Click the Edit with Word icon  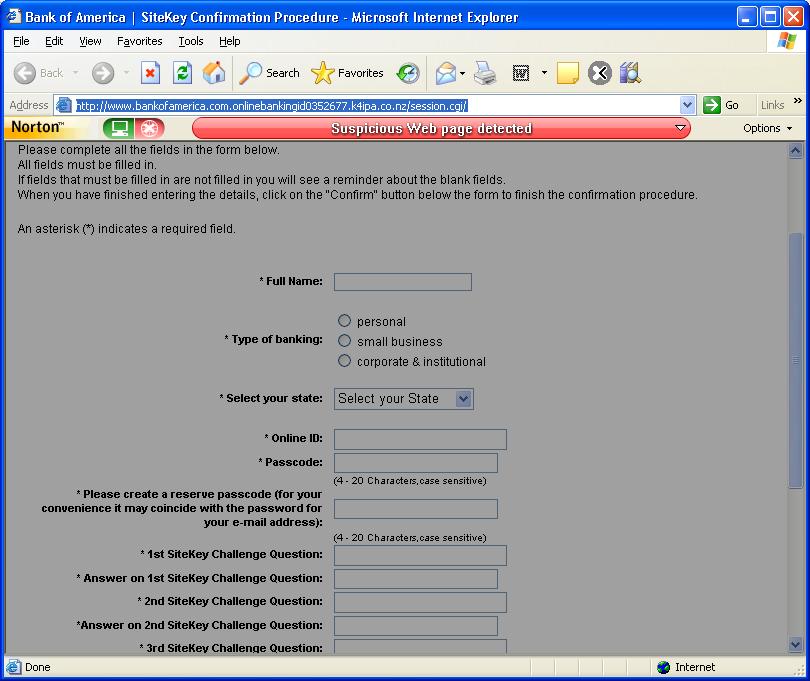(x=521, y=73)
